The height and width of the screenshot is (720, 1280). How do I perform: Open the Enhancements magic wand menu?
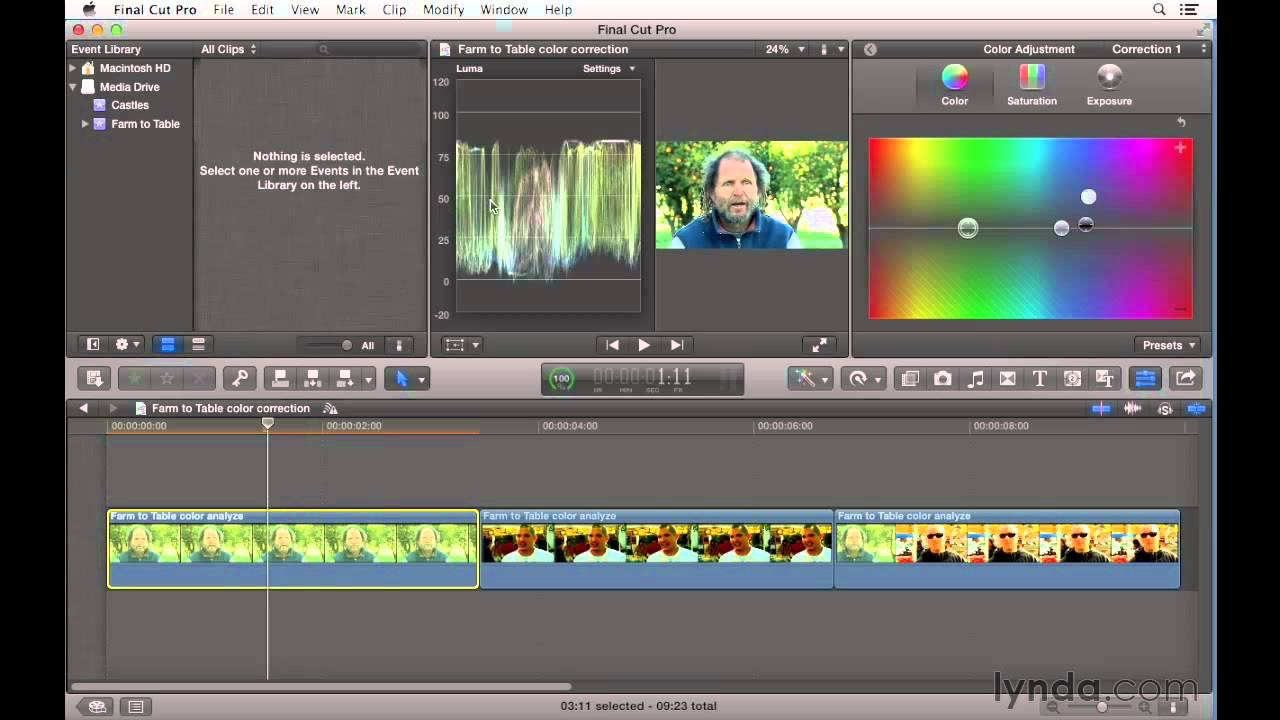[808, 379]
